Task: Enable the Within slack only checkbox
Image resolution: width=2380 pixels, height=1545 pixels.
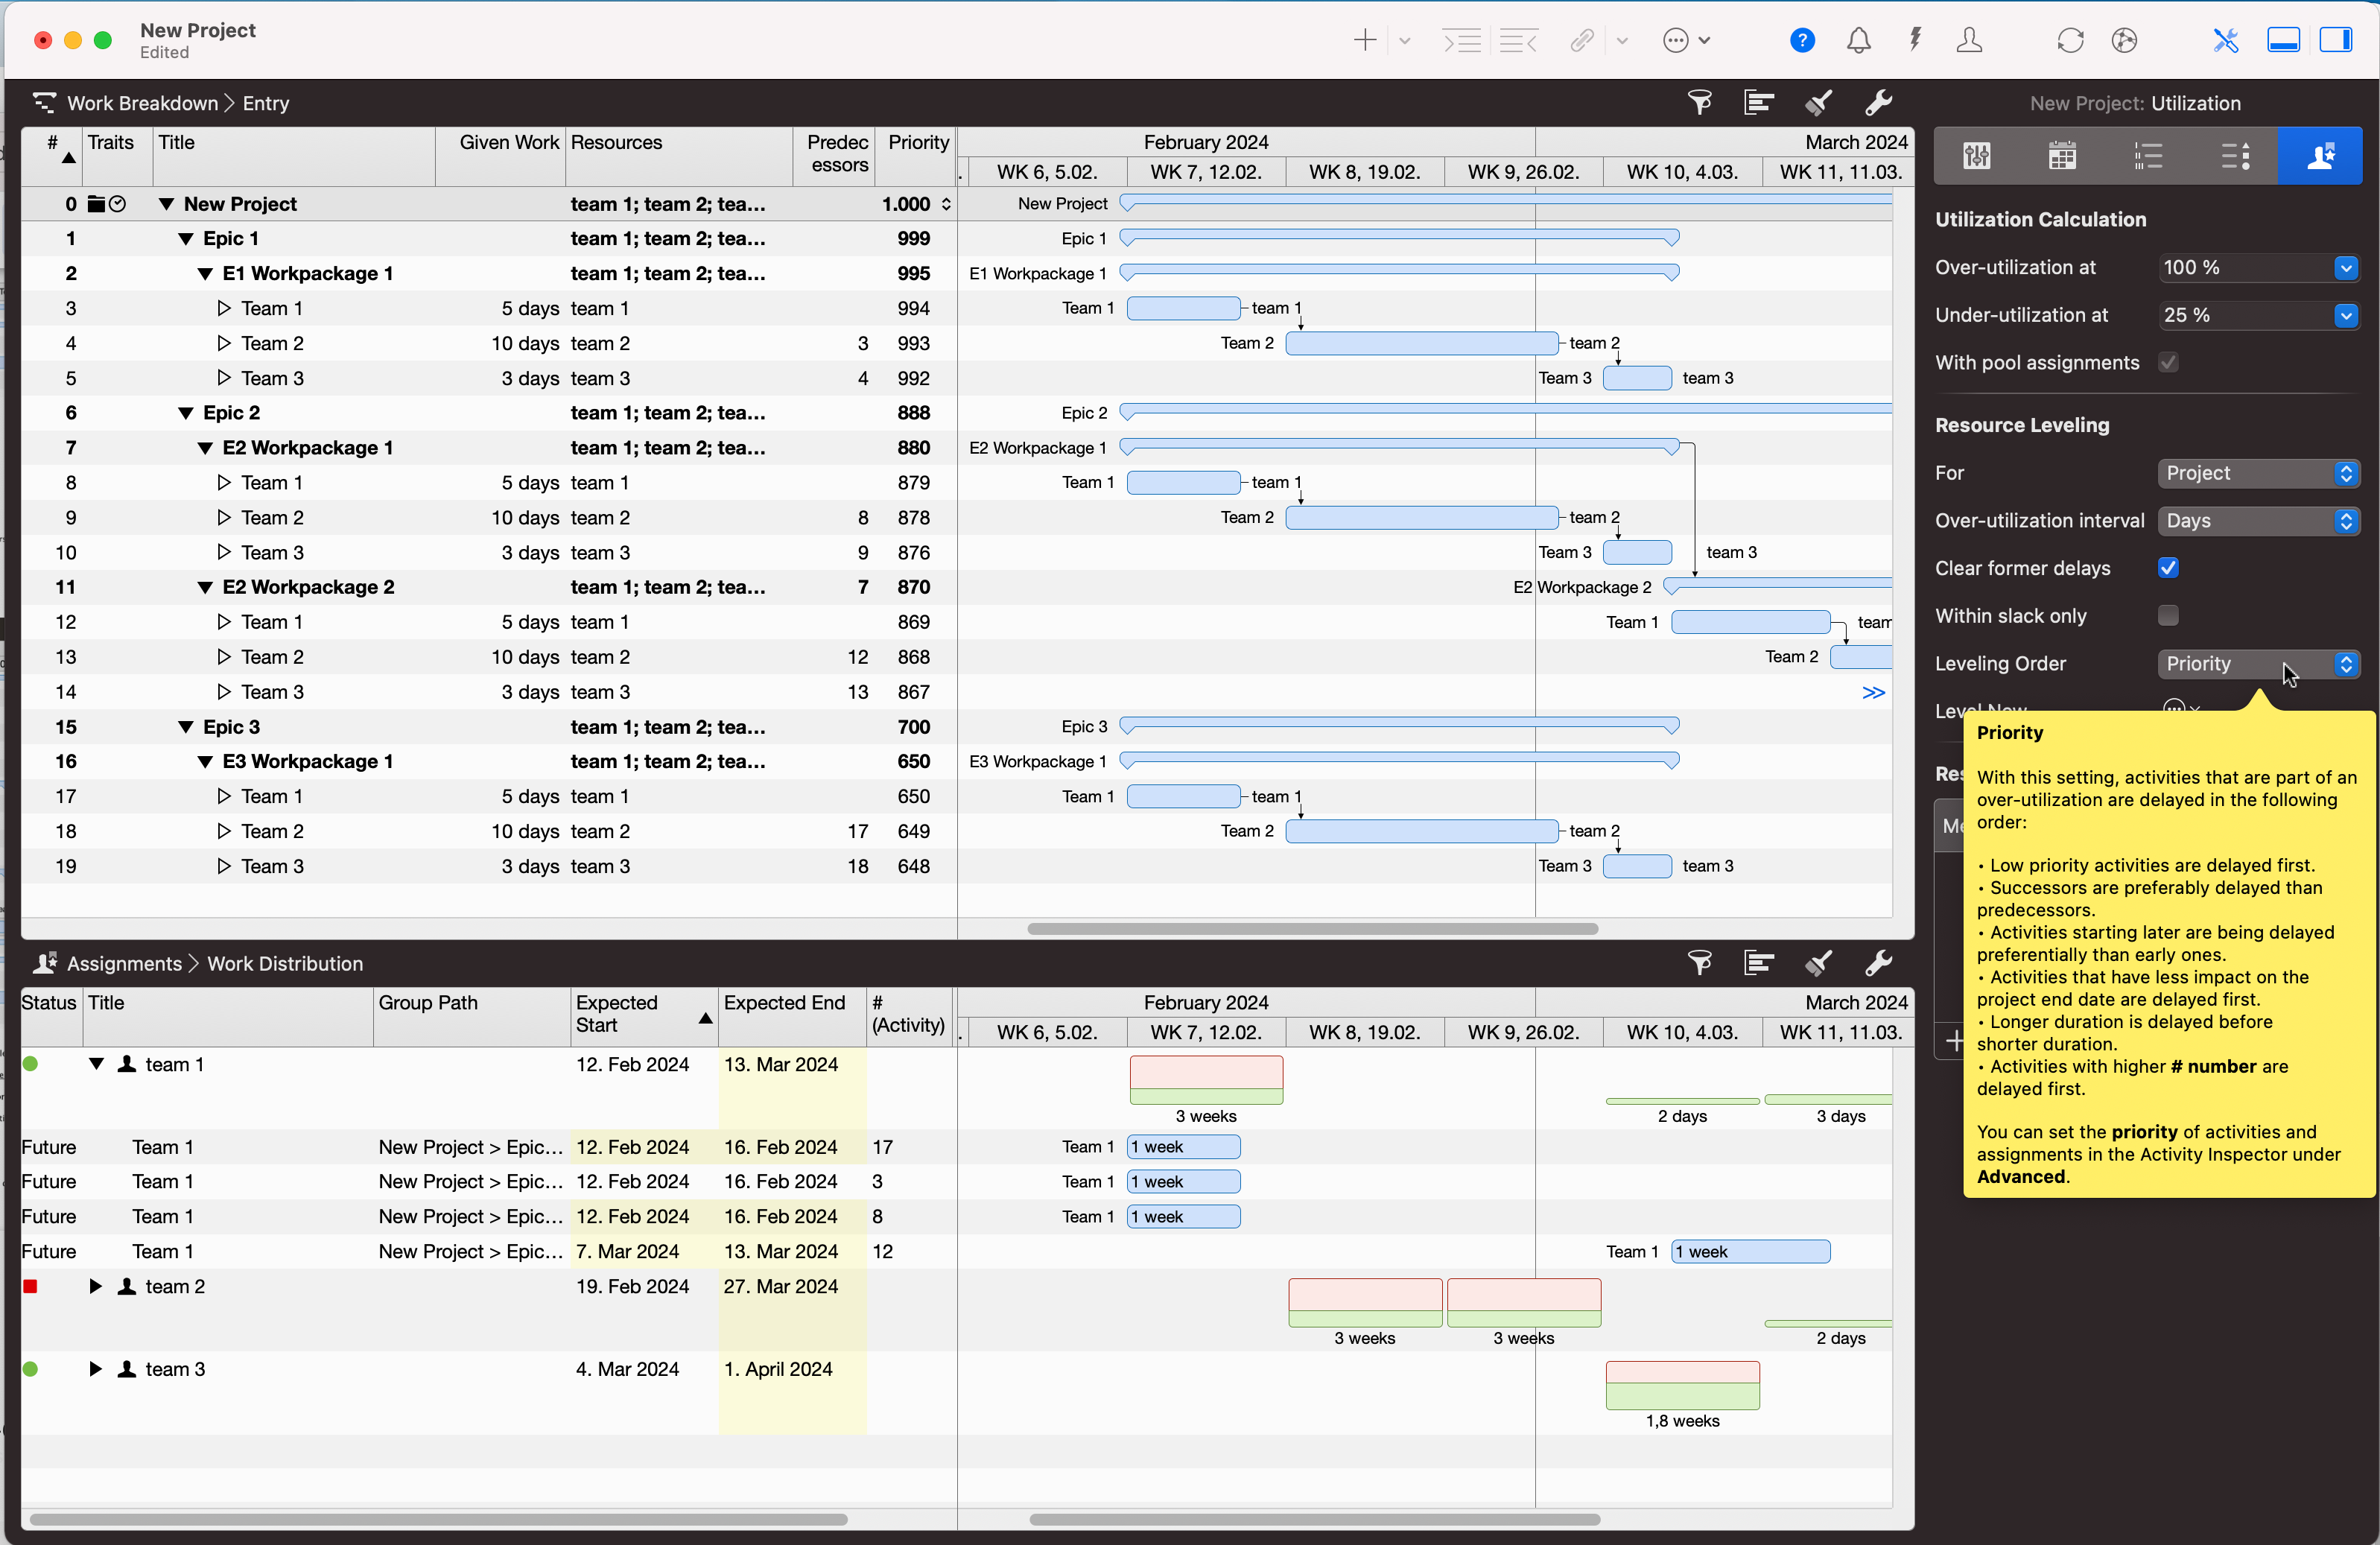Action: click(2168, 616)
